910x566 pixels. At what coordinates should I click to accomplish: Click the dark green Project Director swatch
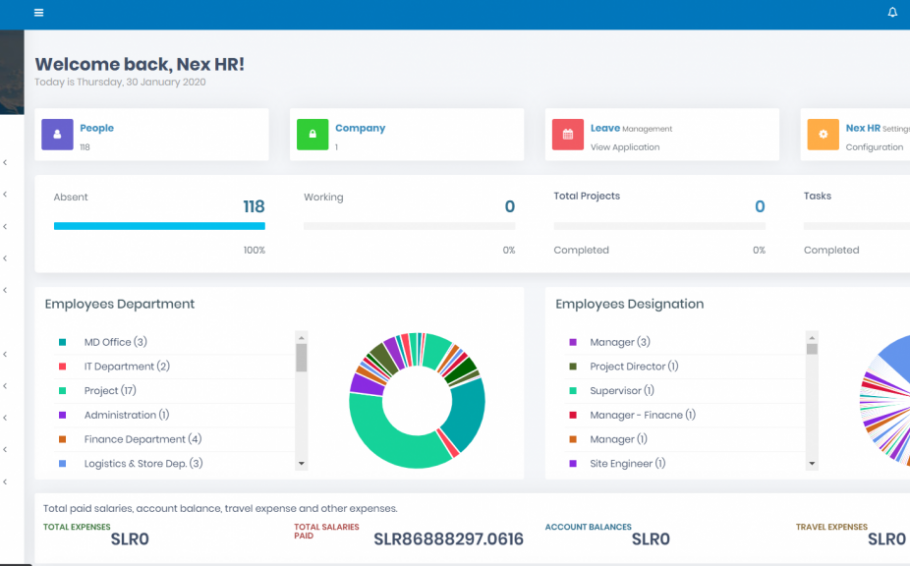pos(573,366)
